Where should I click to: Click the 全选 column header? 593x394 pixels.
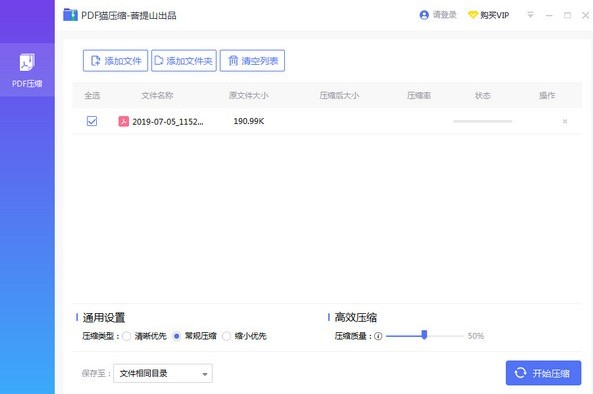point(92,95)
